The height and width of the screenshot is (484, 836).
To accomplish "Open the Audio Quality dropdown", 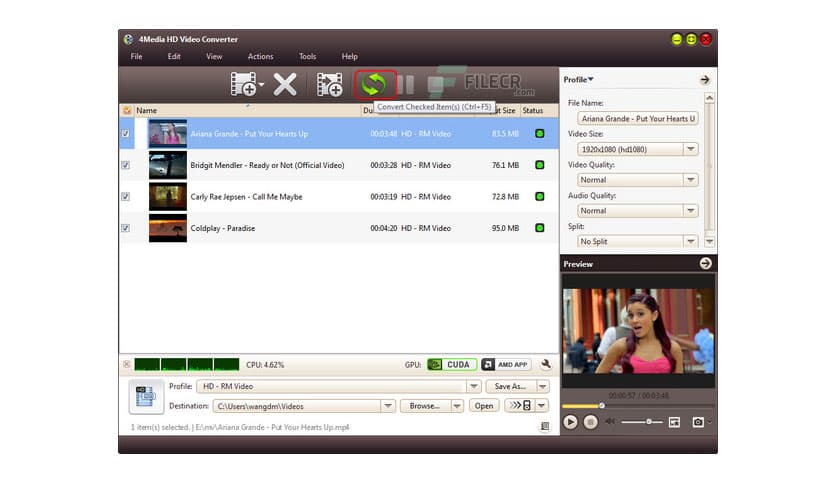I will coord(638,211).
